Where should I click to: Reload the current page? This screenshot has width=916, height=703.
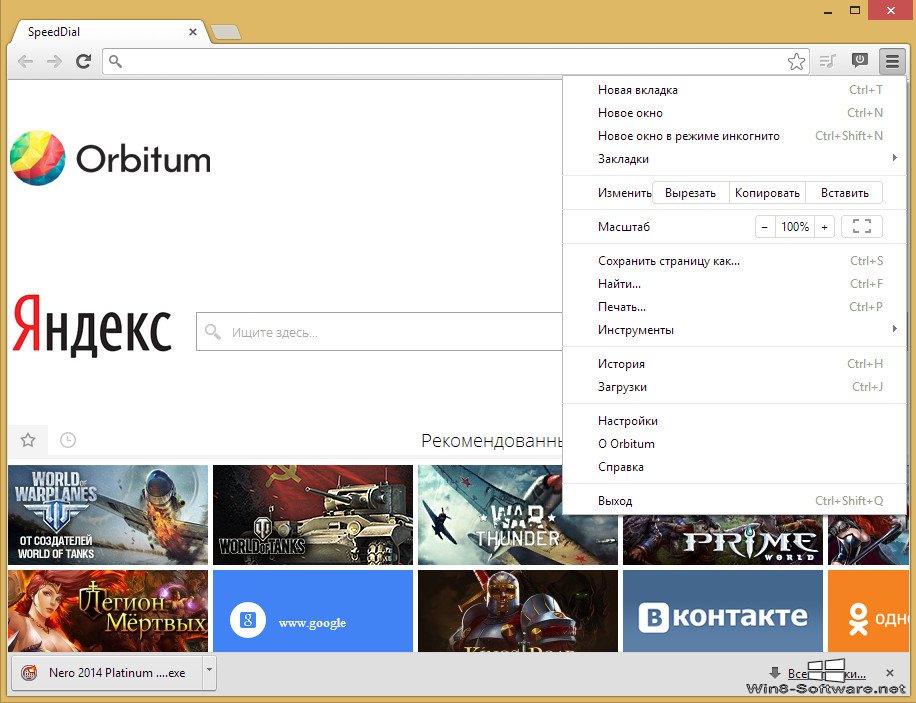tap(84, 61)
